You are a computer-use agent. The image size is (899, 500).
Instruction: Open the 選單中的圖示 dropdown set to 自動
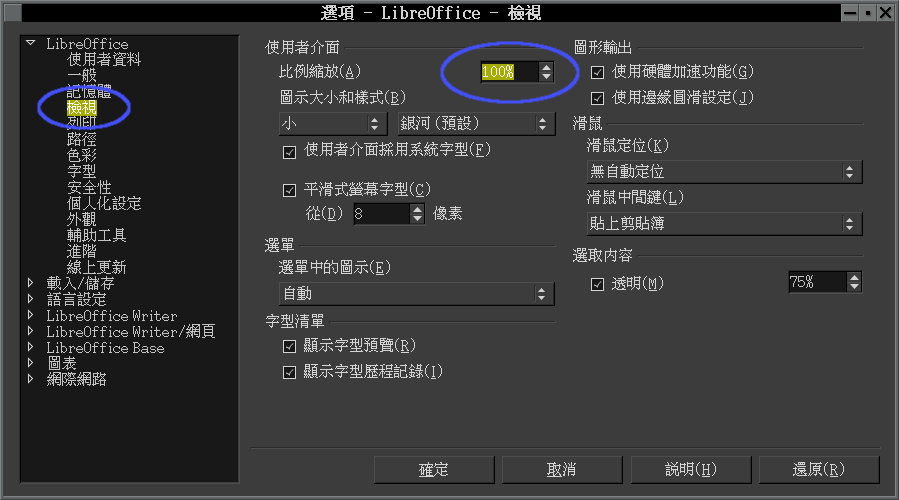416,294
